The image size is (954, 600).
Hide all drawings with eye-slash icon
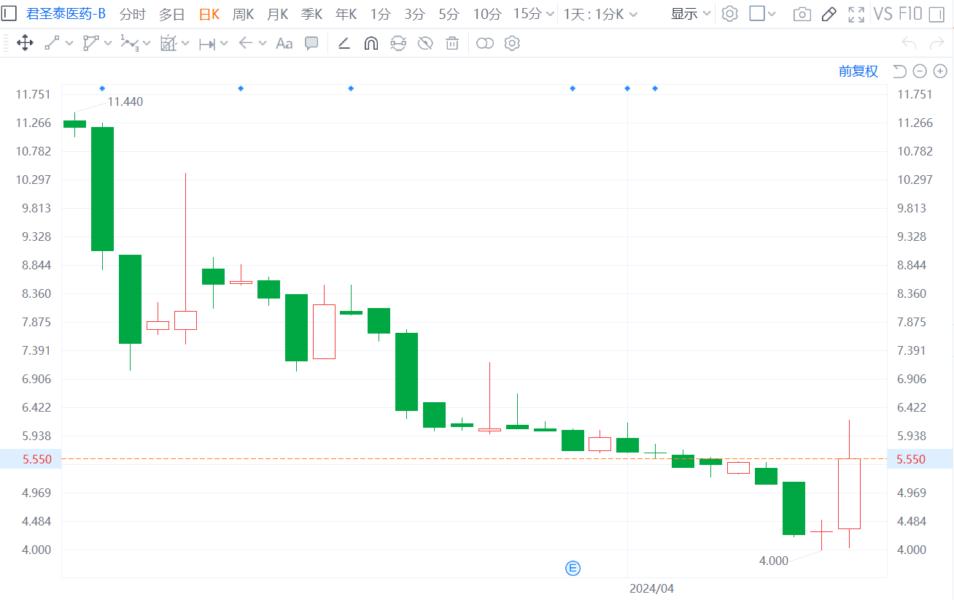[x=425, y=43]
